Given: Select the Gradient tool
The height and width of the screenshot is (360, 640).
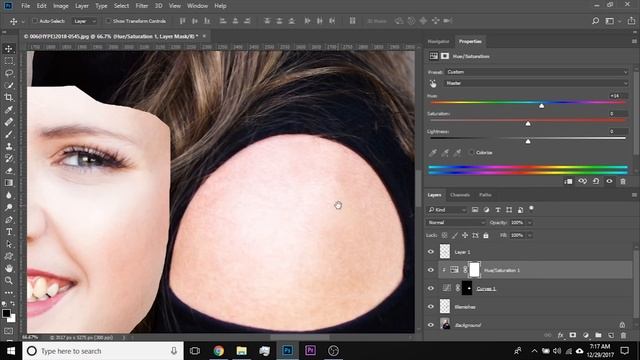Looking at the screenshot, I should (9, 183).
